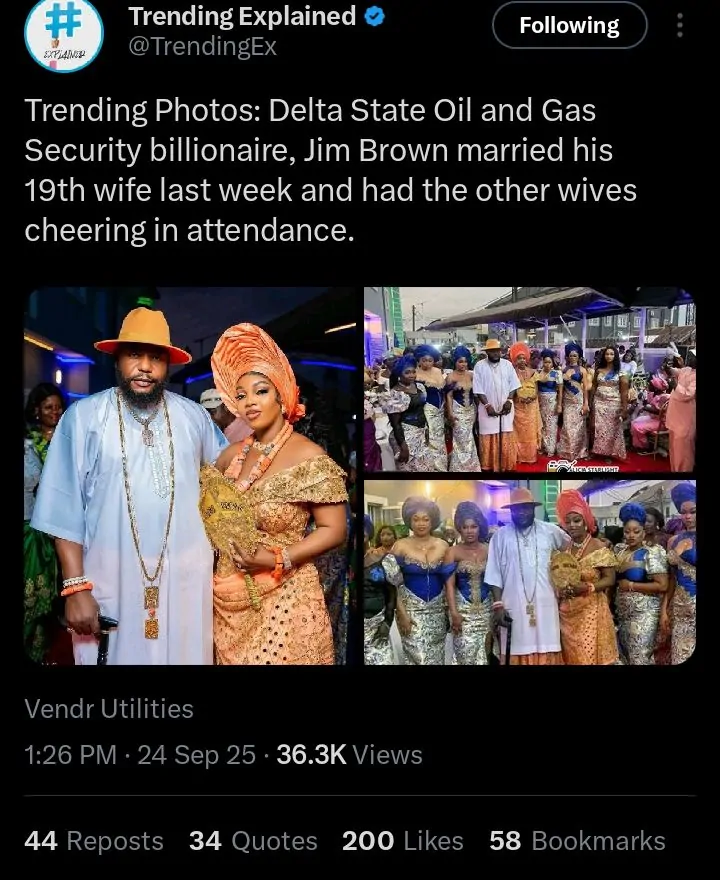720x880 pixels.
Task: Click the 24 Sep 25 post date
Action: 196,755
